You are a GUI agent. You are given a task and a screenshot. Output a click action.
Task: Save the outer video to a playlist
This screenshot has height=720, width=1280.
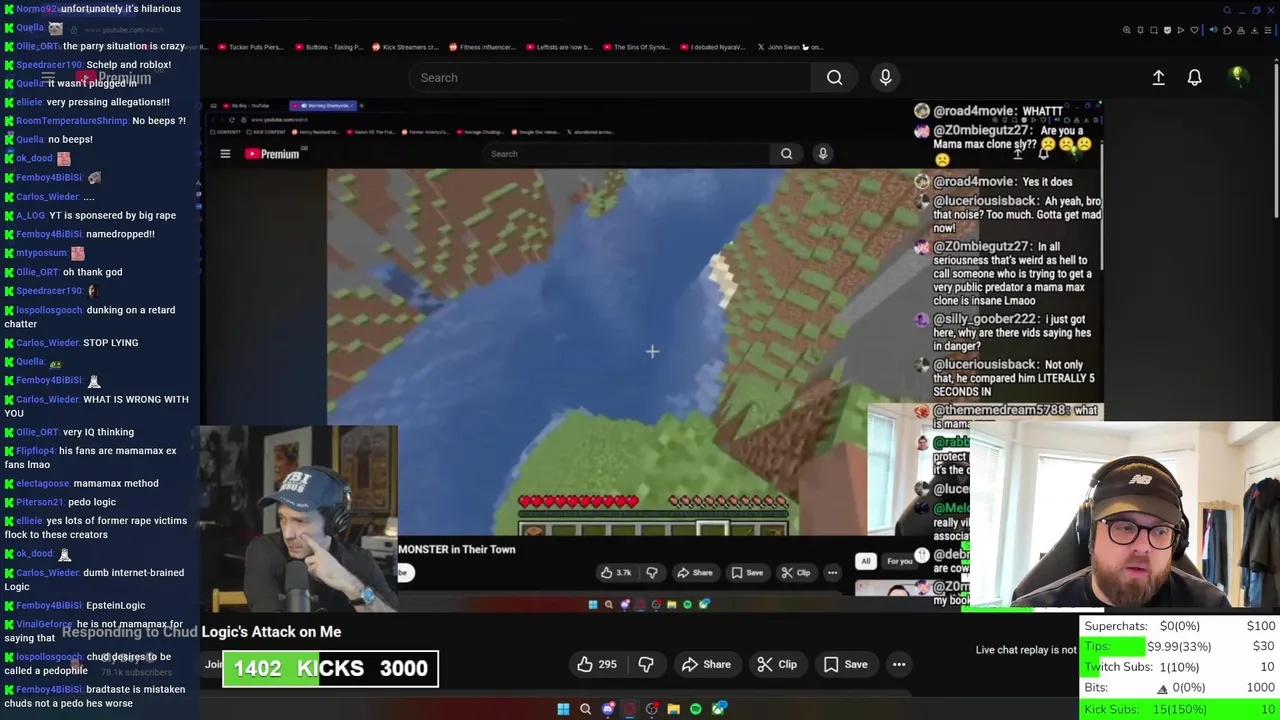846,664
